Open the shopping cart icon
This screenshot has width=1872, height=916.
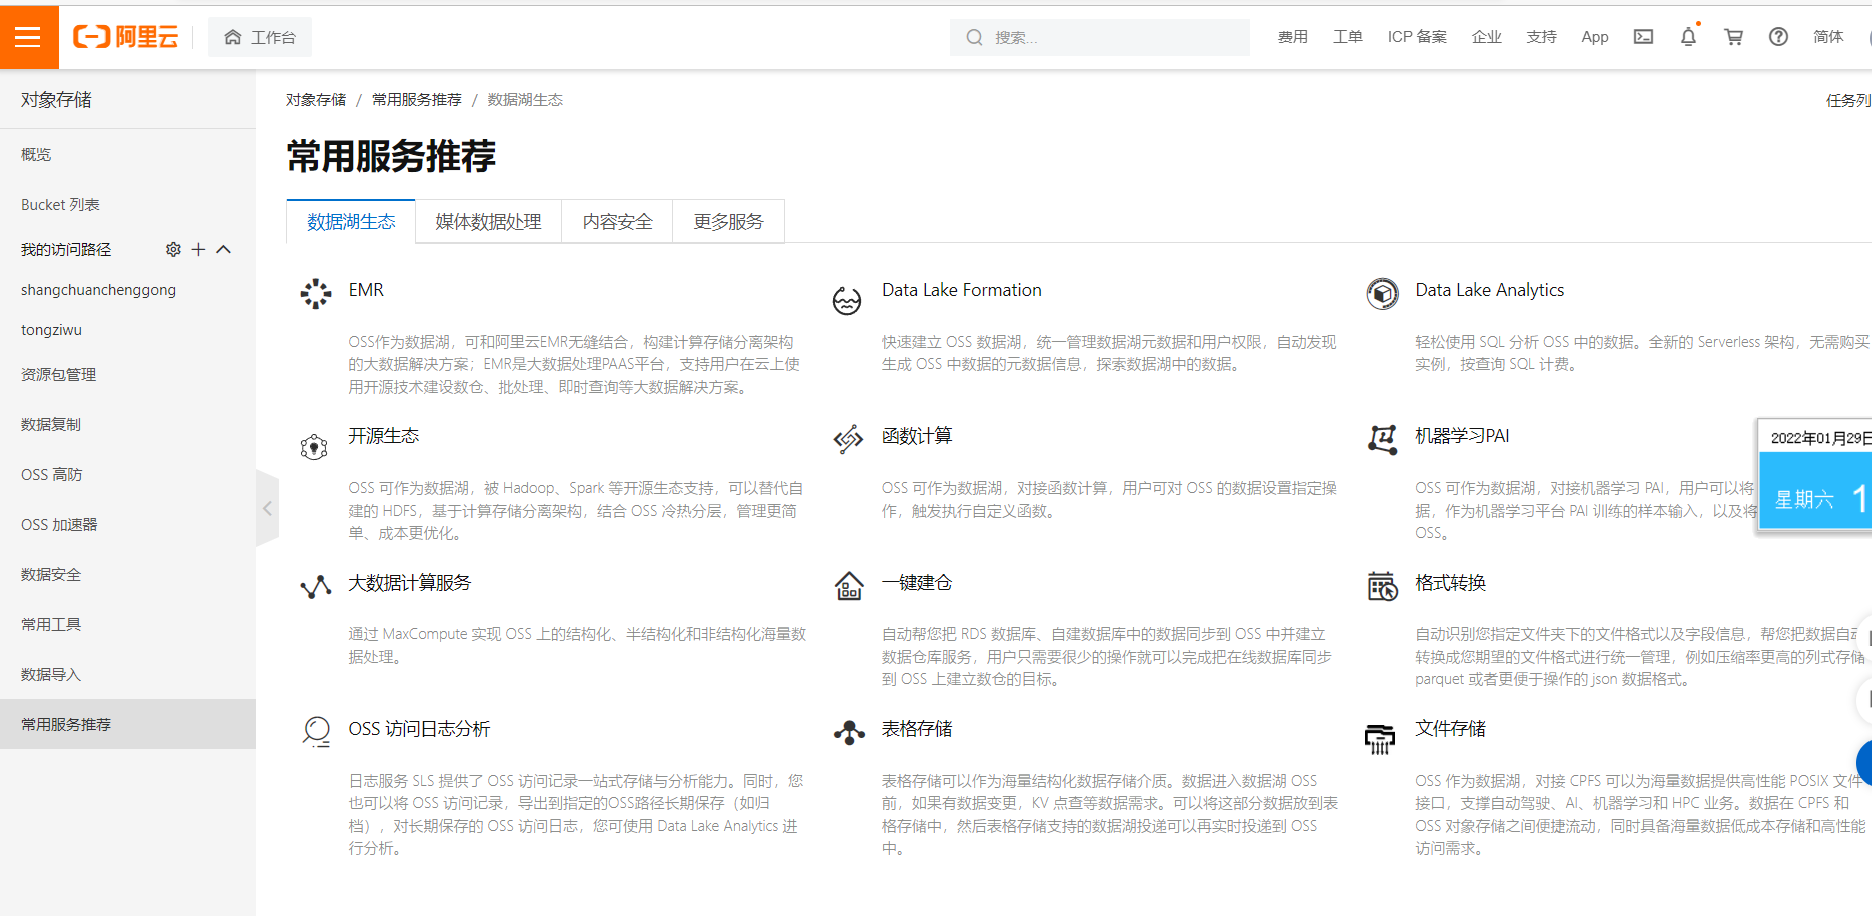click(x=1733, y=37)
